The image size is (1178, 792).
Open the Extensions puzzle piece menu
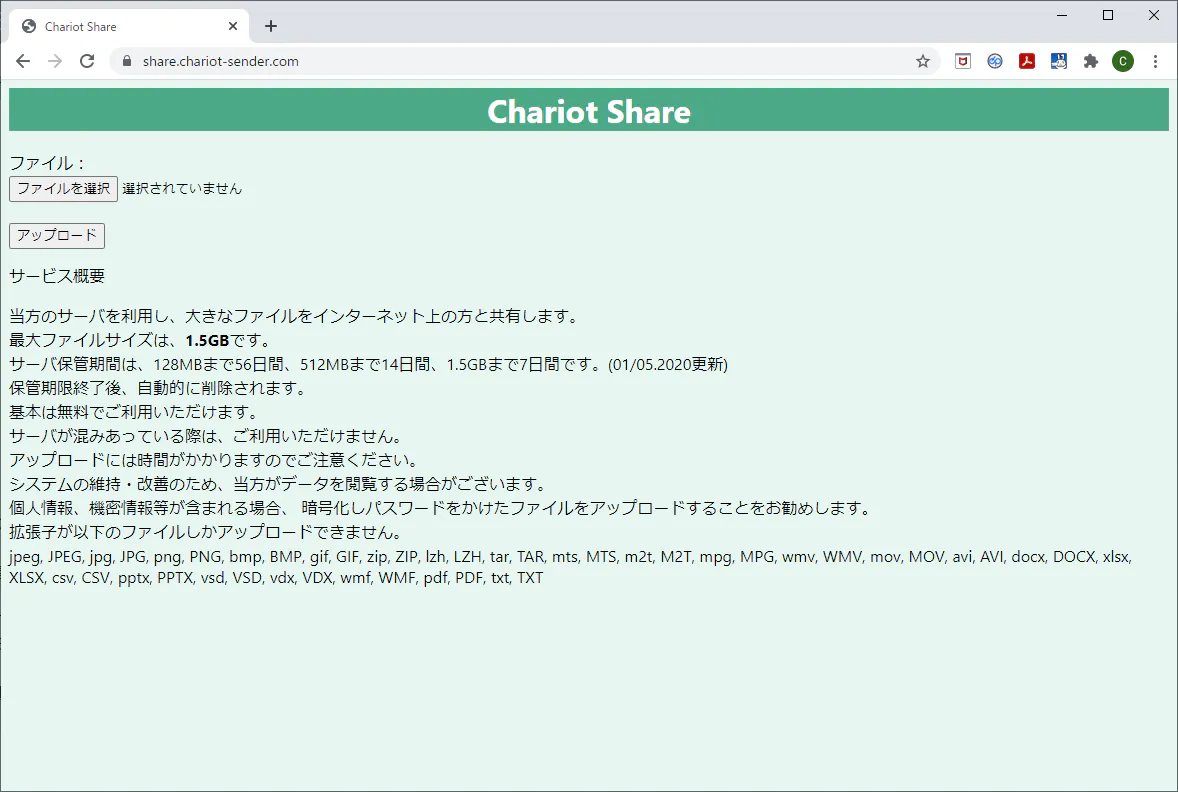(x=1090, y=61)
